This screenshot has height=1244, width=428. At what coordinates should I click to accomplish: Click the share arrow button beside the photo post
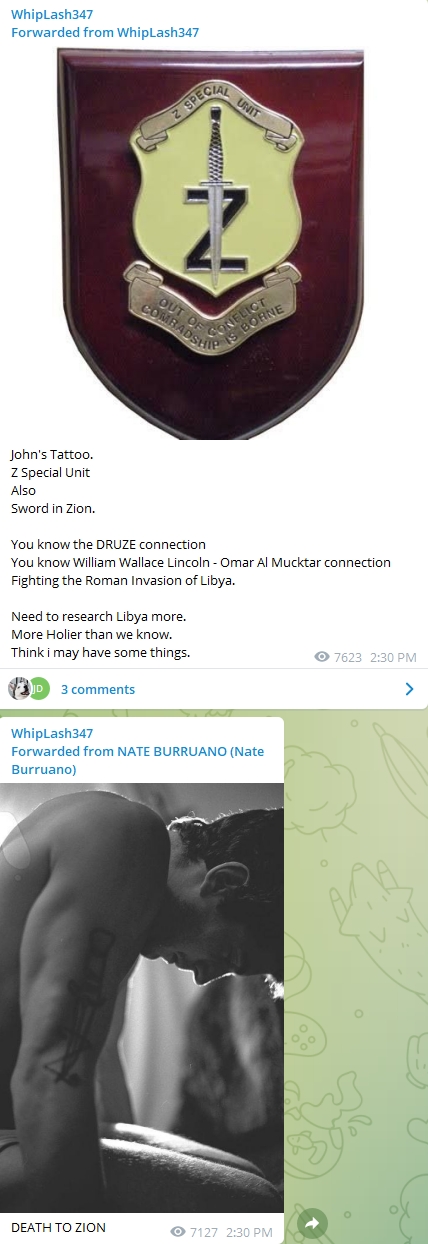[x=313, y=1224]
